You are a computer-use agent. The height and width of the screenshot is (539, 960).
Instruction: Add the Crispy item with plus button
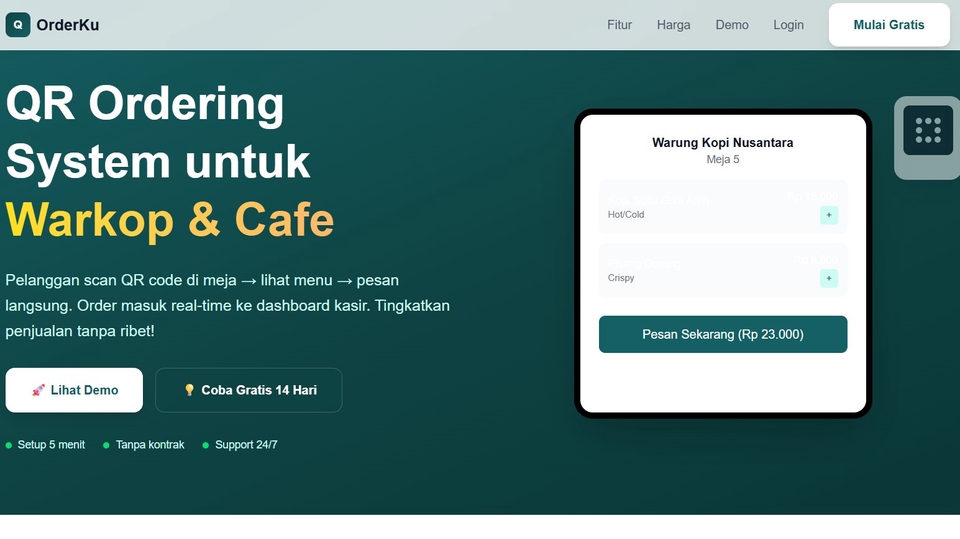(x=828, y=278)
